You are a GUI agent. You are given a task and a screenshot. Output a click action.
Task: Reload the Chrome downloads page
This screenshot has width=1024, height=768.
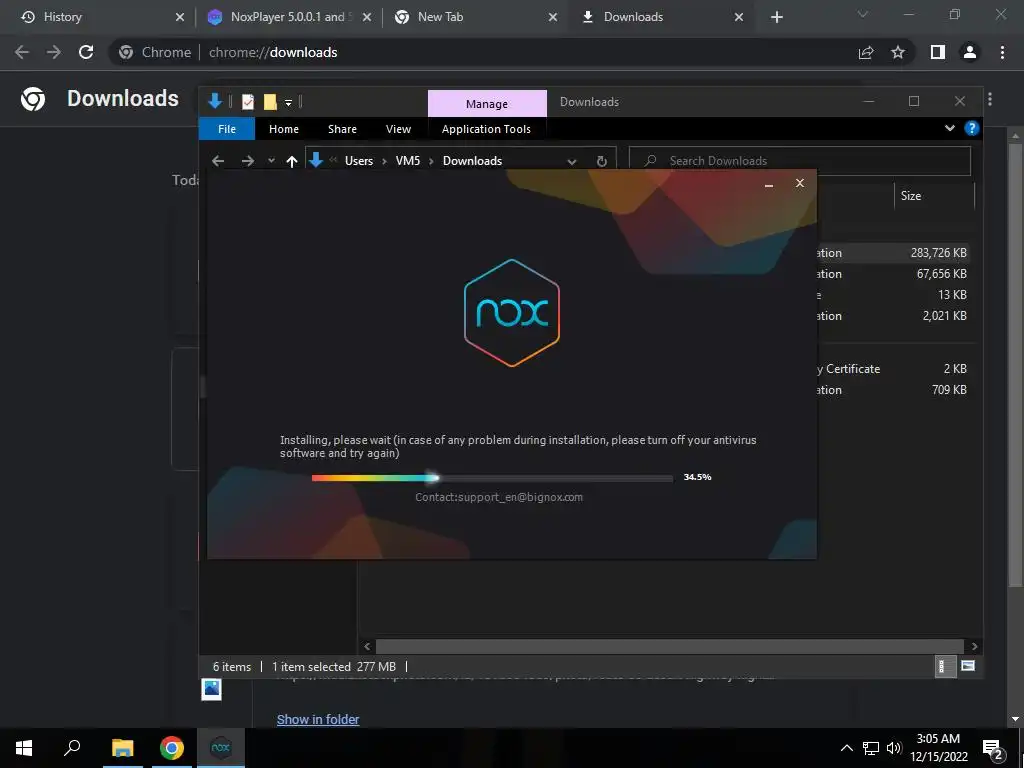[86, 52]
